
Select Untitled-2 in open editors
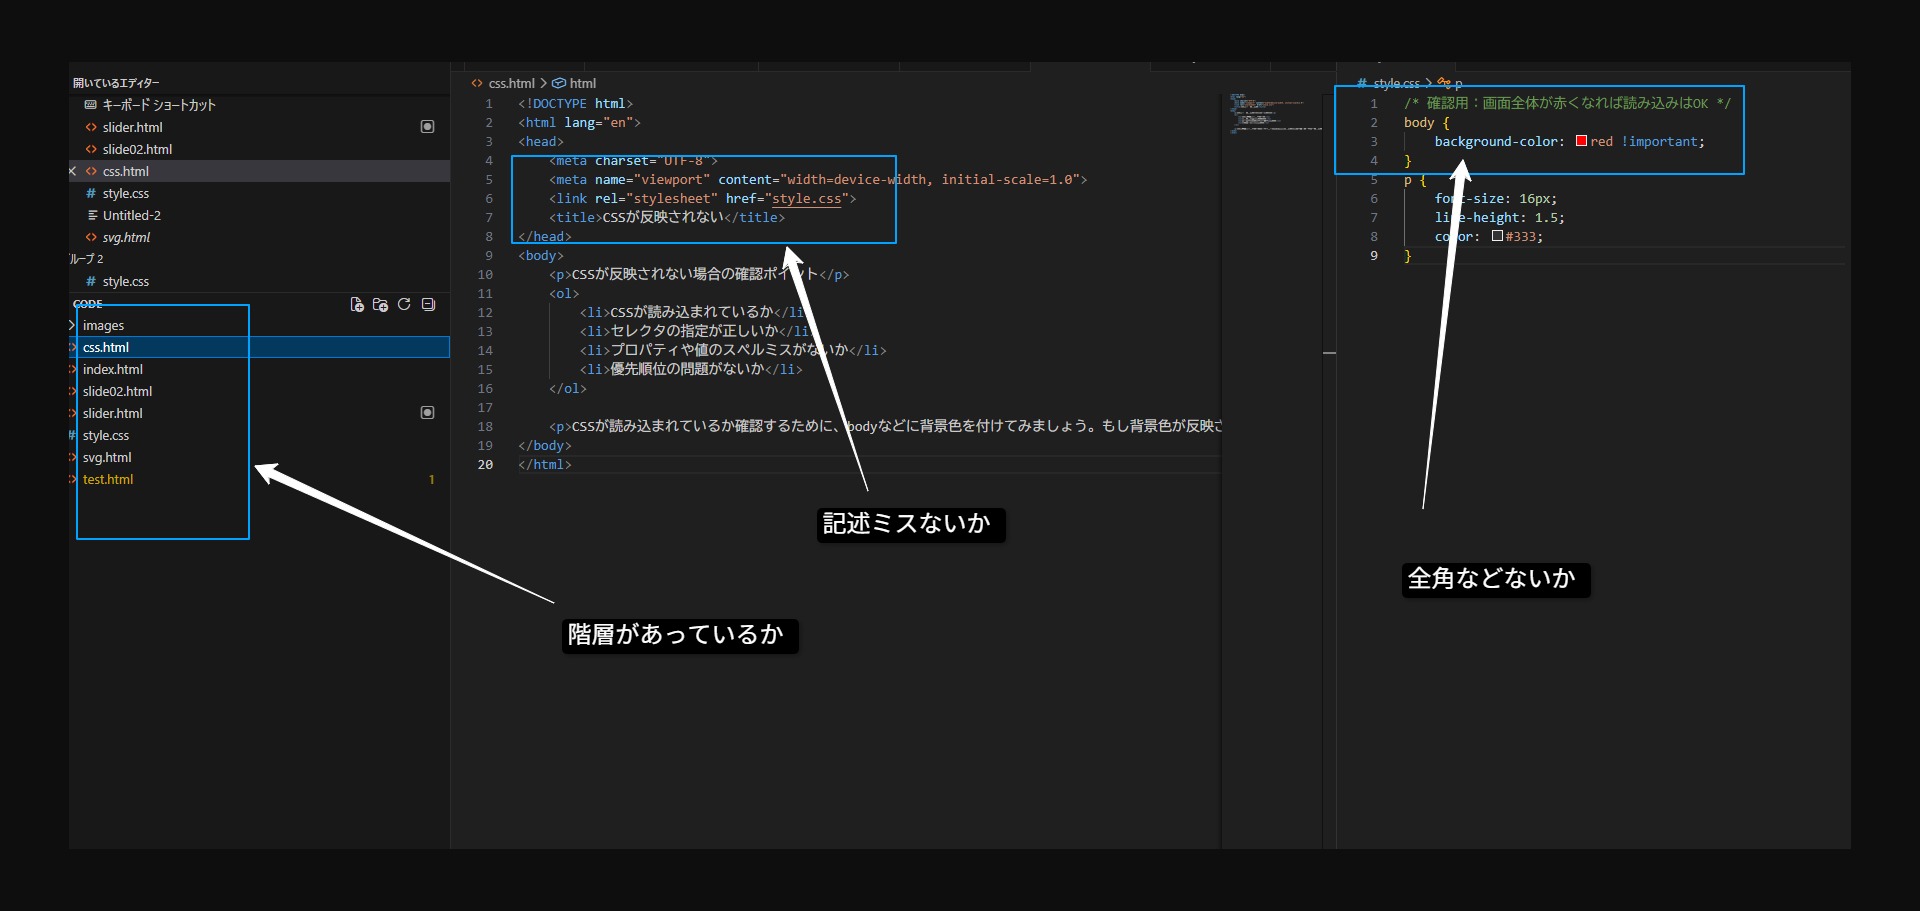point(131,216)
